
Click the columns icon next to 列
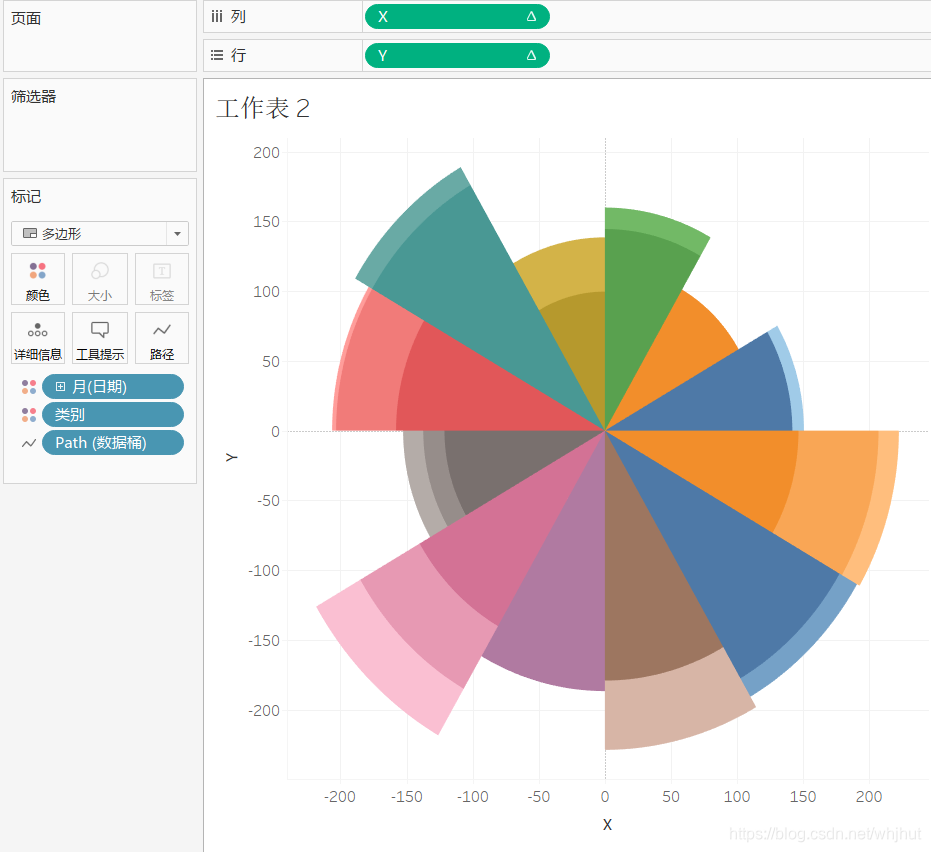tap(217, 17)
